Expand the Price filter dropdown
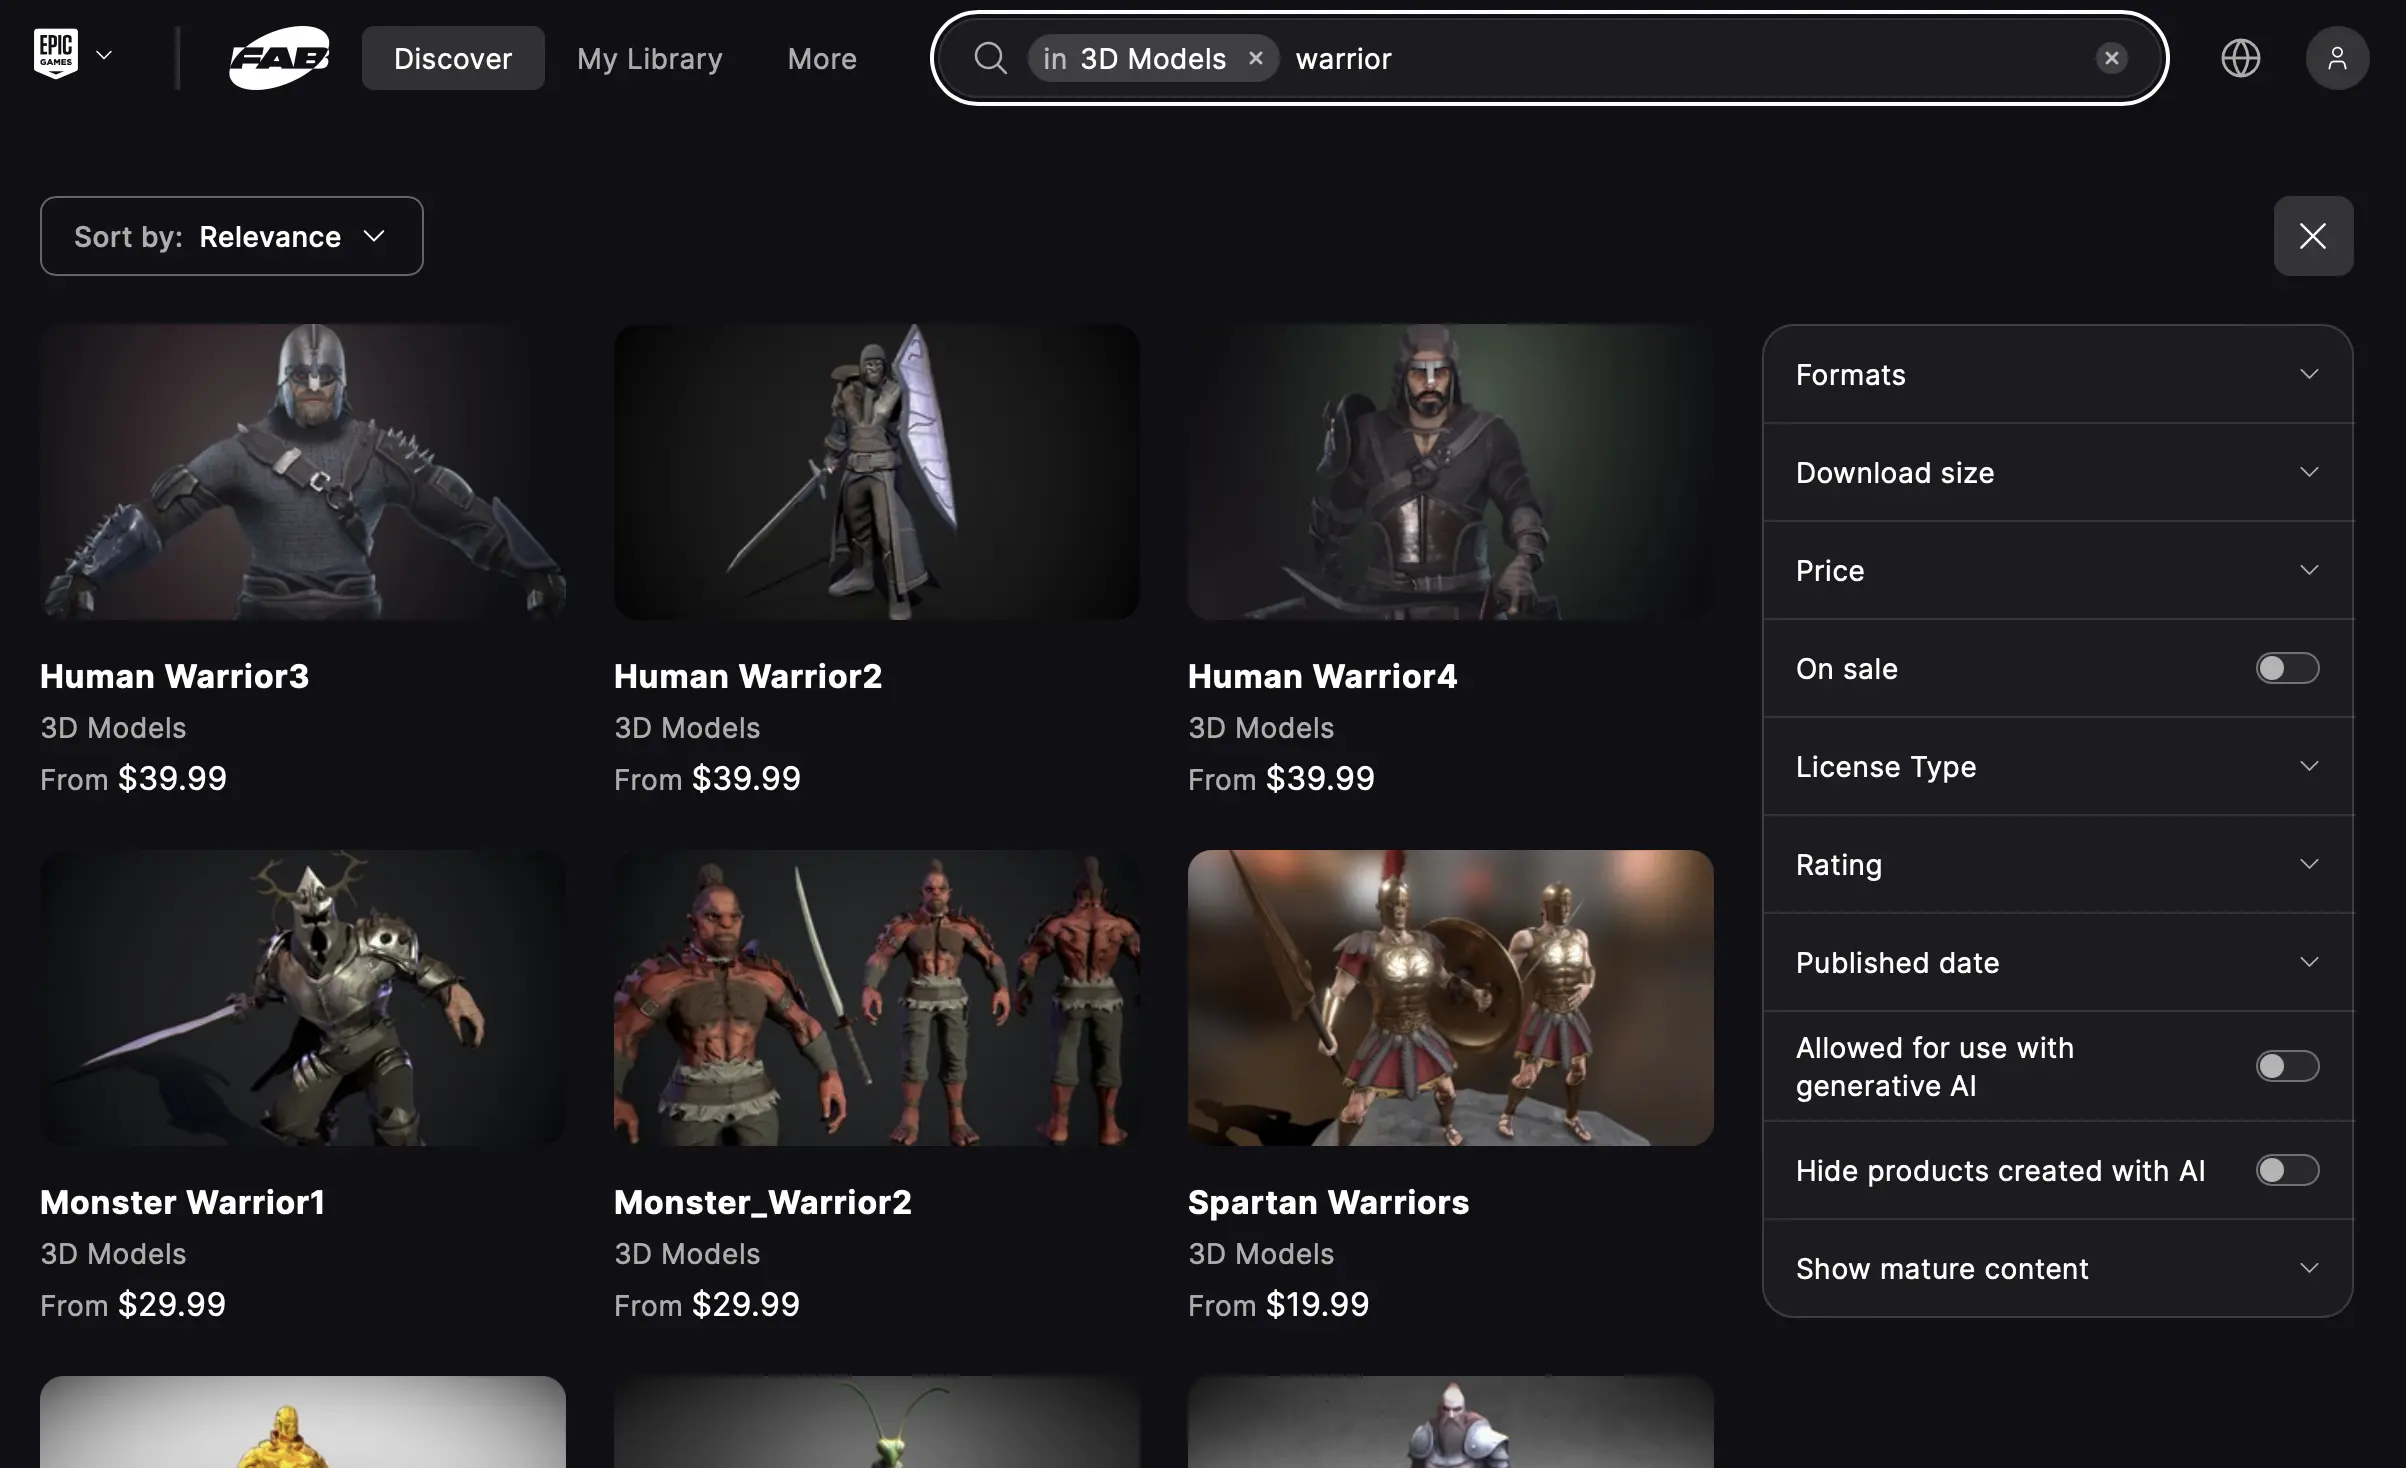Screen dimensions: 2406x1468 (2055, 569)
